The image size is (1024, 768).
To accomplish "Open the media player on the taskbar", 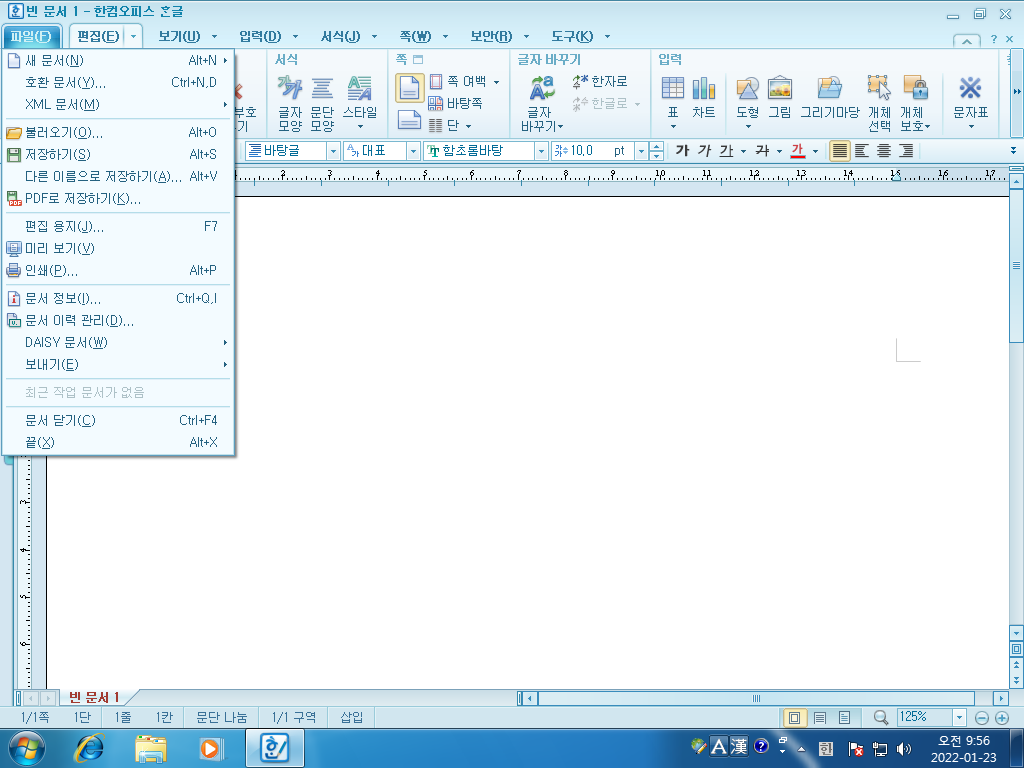I will click(210, 748).
